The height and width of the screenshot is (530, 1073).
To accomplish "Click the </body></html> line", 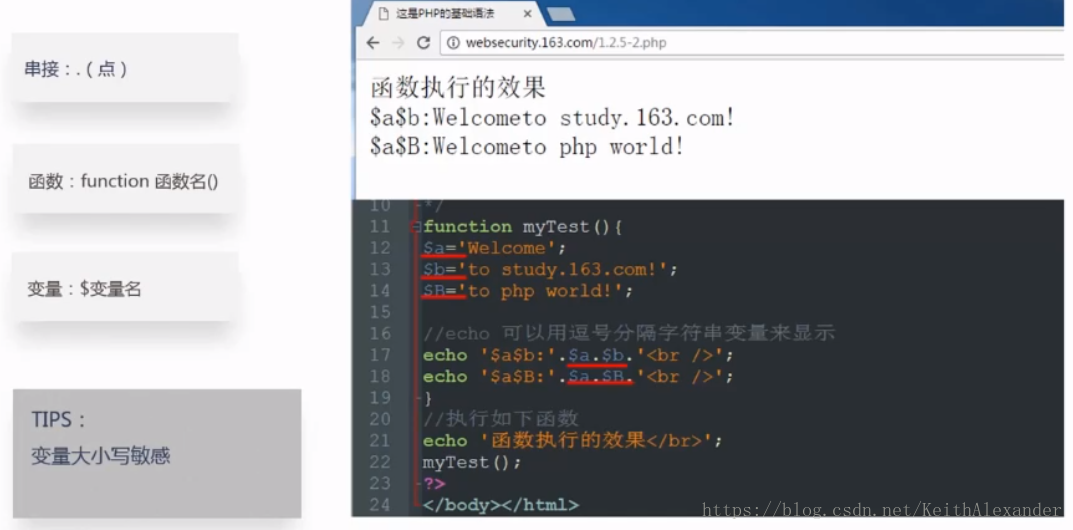I will click(501, 505).
